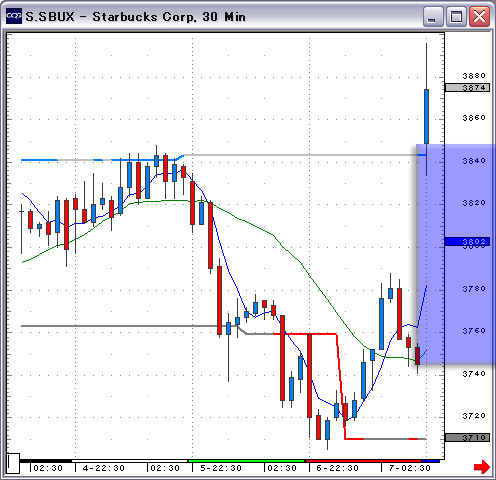
Task: Click the 3880 price axis label
Action: click(x=474, y=76)
